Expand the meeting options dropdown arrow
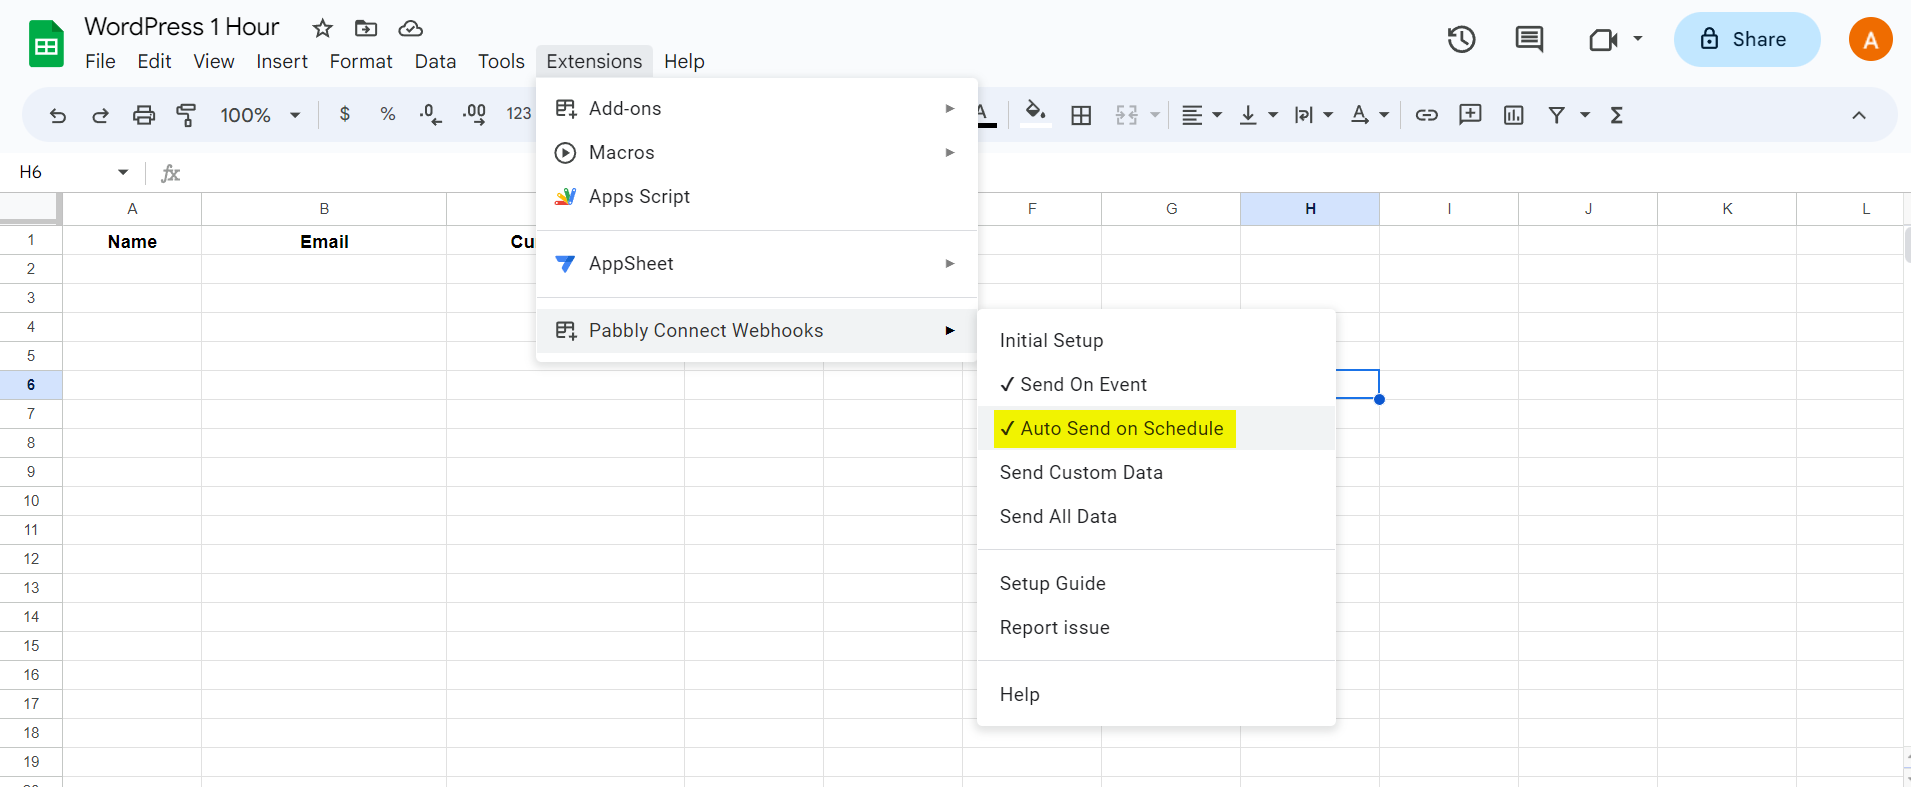The image size is (1911, 787). tap(1638, 39)
